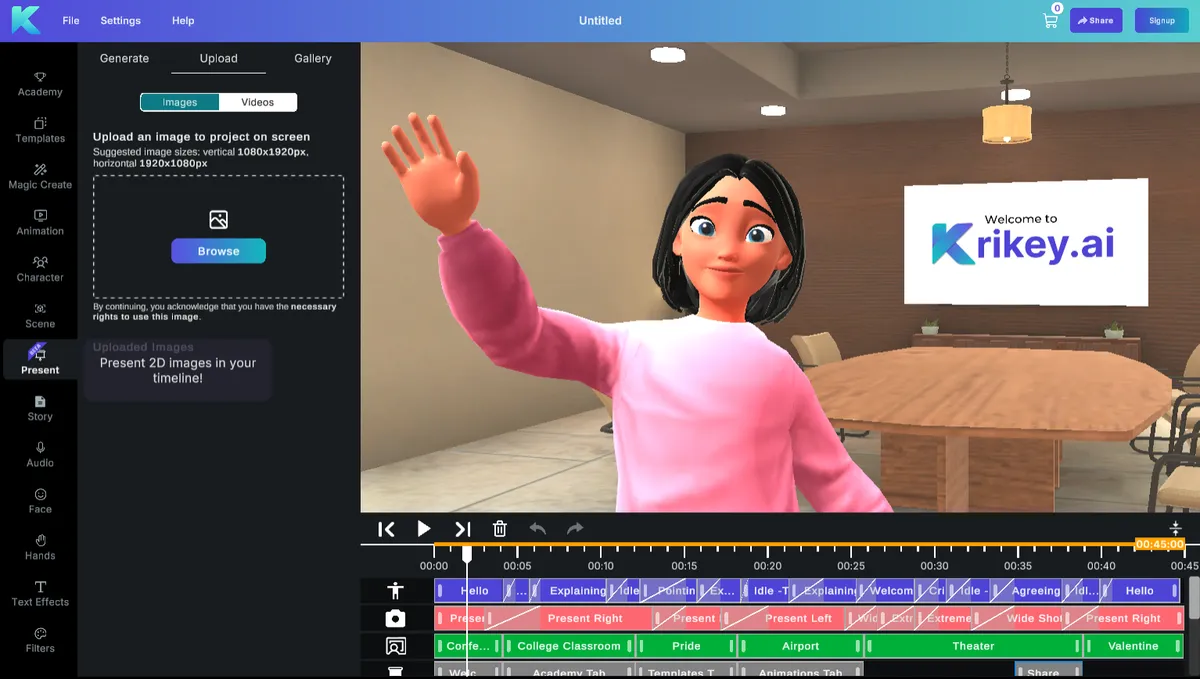1200x679 pixels.
Task: Switch upload type to Images
Action: click(180, 102)
